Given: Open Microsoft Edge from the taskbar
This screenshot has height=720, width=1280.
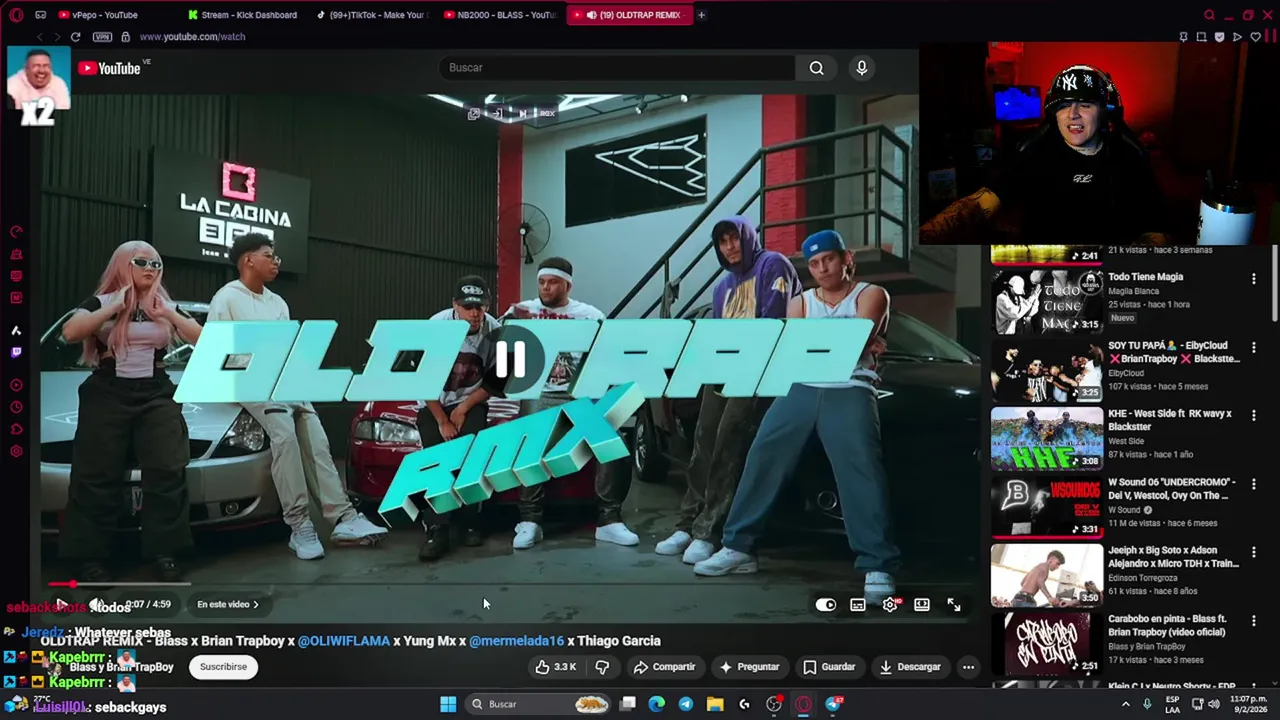Looking at the screenshot, I should [x=656, y=704].
